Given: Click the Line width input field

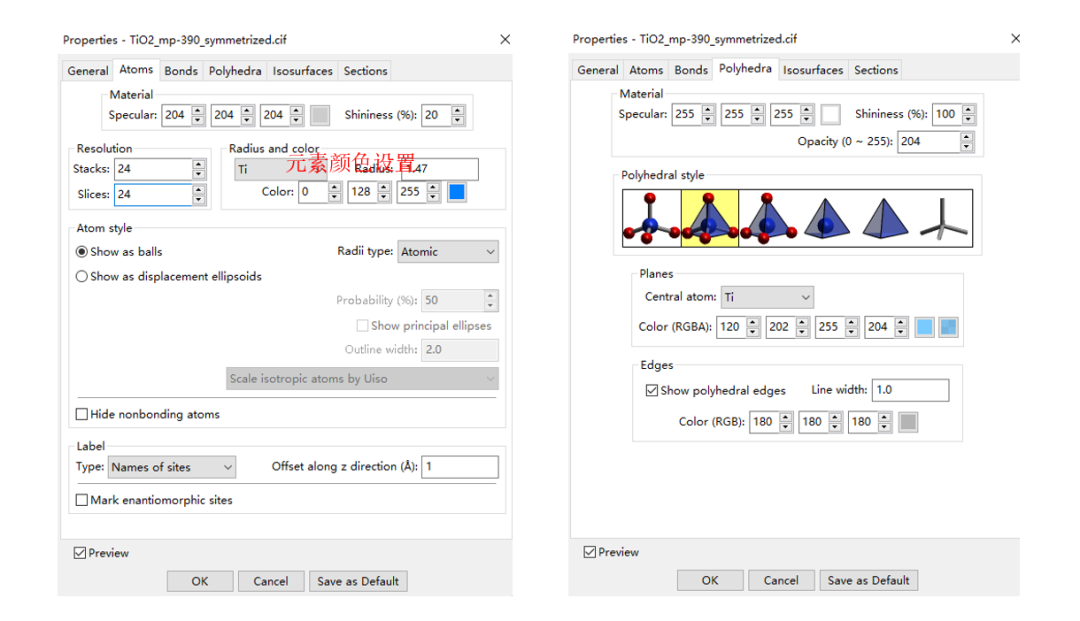Looking at the screenshot, I should point(909,390).
